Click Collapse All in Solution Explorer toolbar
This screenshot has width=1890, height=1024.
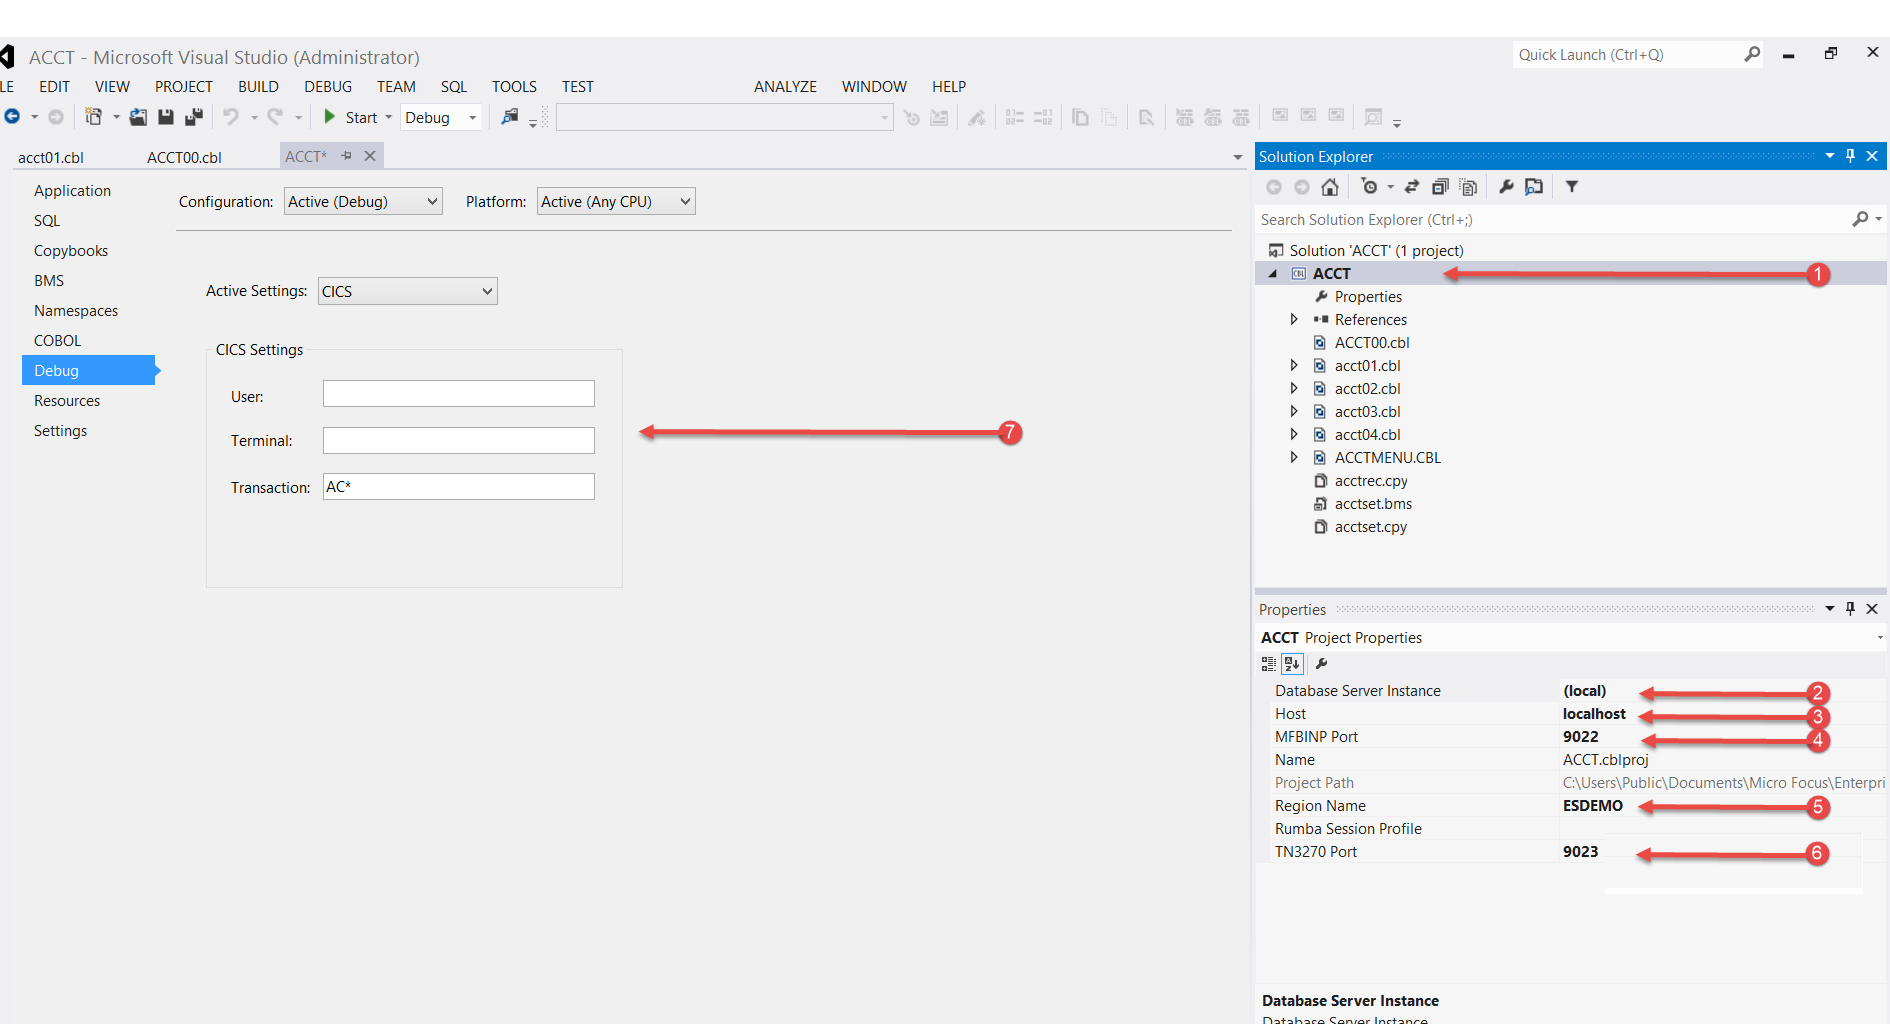pyautogui.click(x=1440, y=187)
